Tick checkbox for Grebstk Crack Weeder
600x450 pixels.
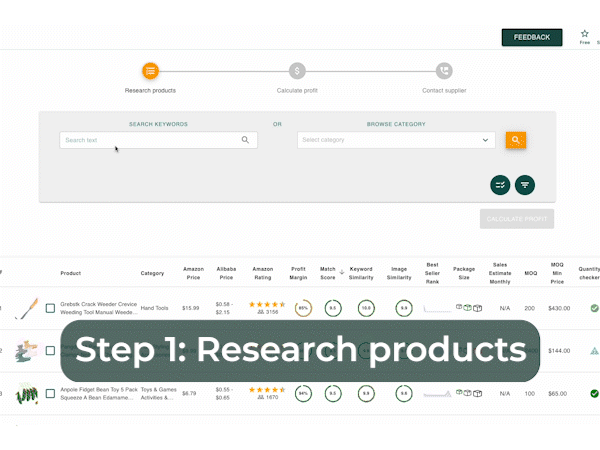click(50, 308)
